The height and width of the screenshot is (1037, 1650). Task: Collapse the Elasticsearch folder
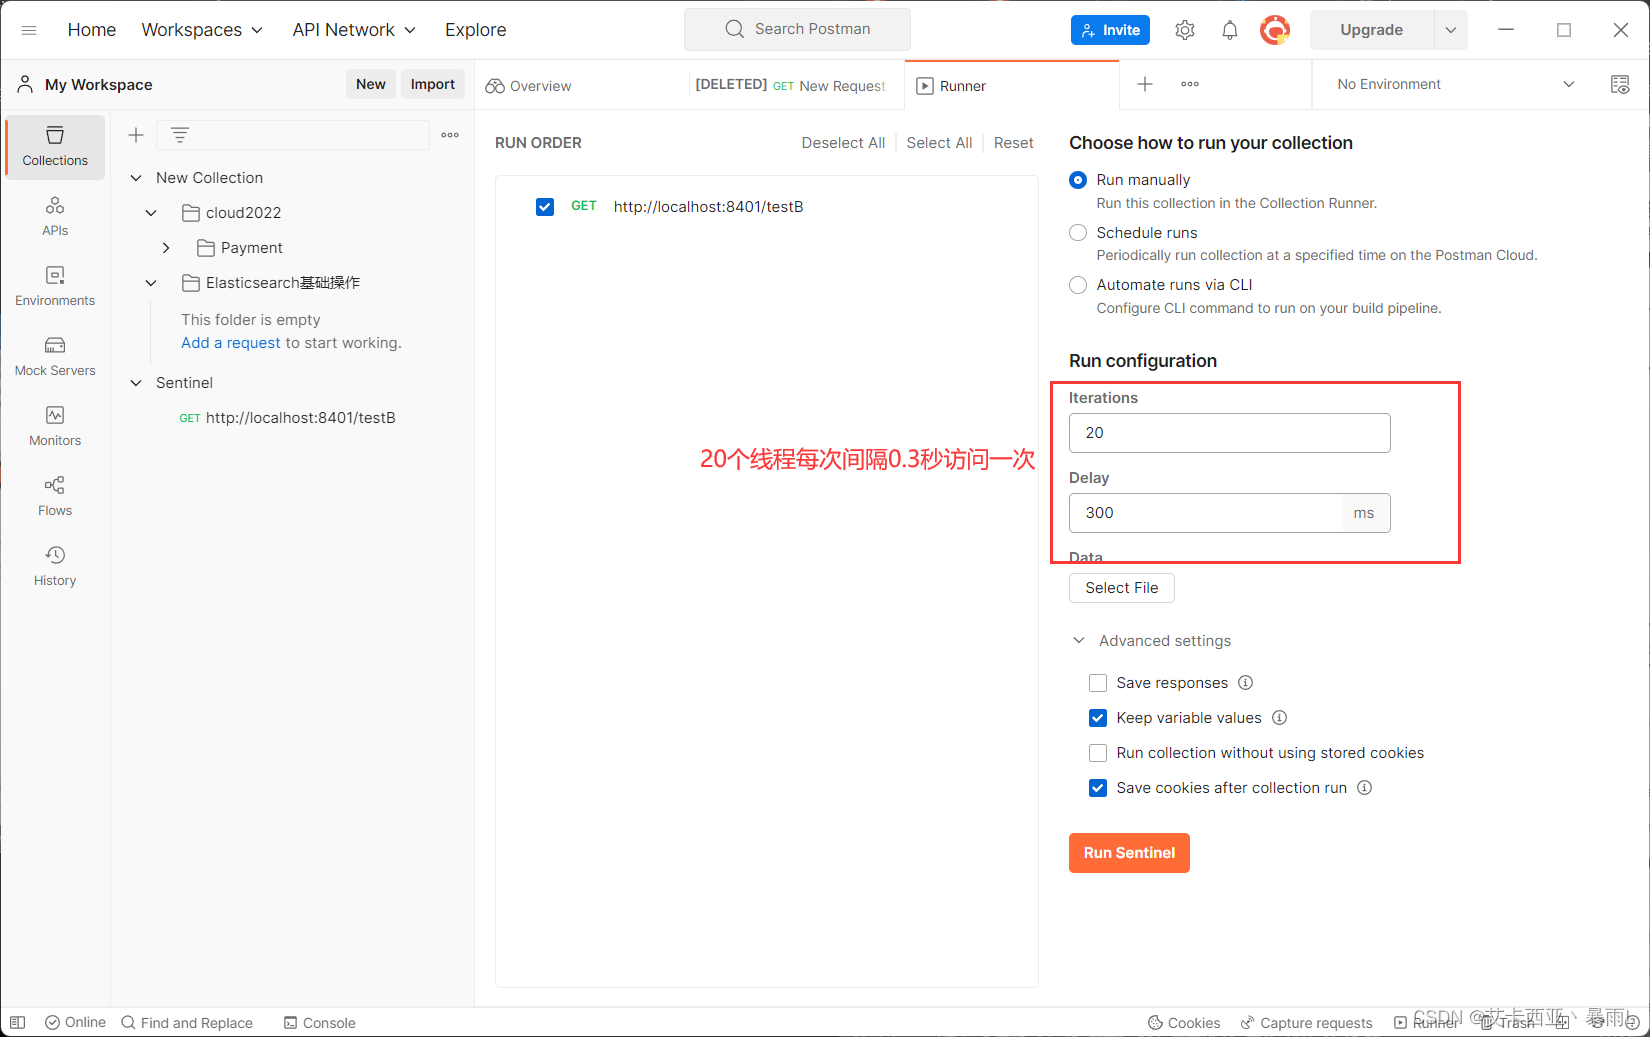[151, 283]
